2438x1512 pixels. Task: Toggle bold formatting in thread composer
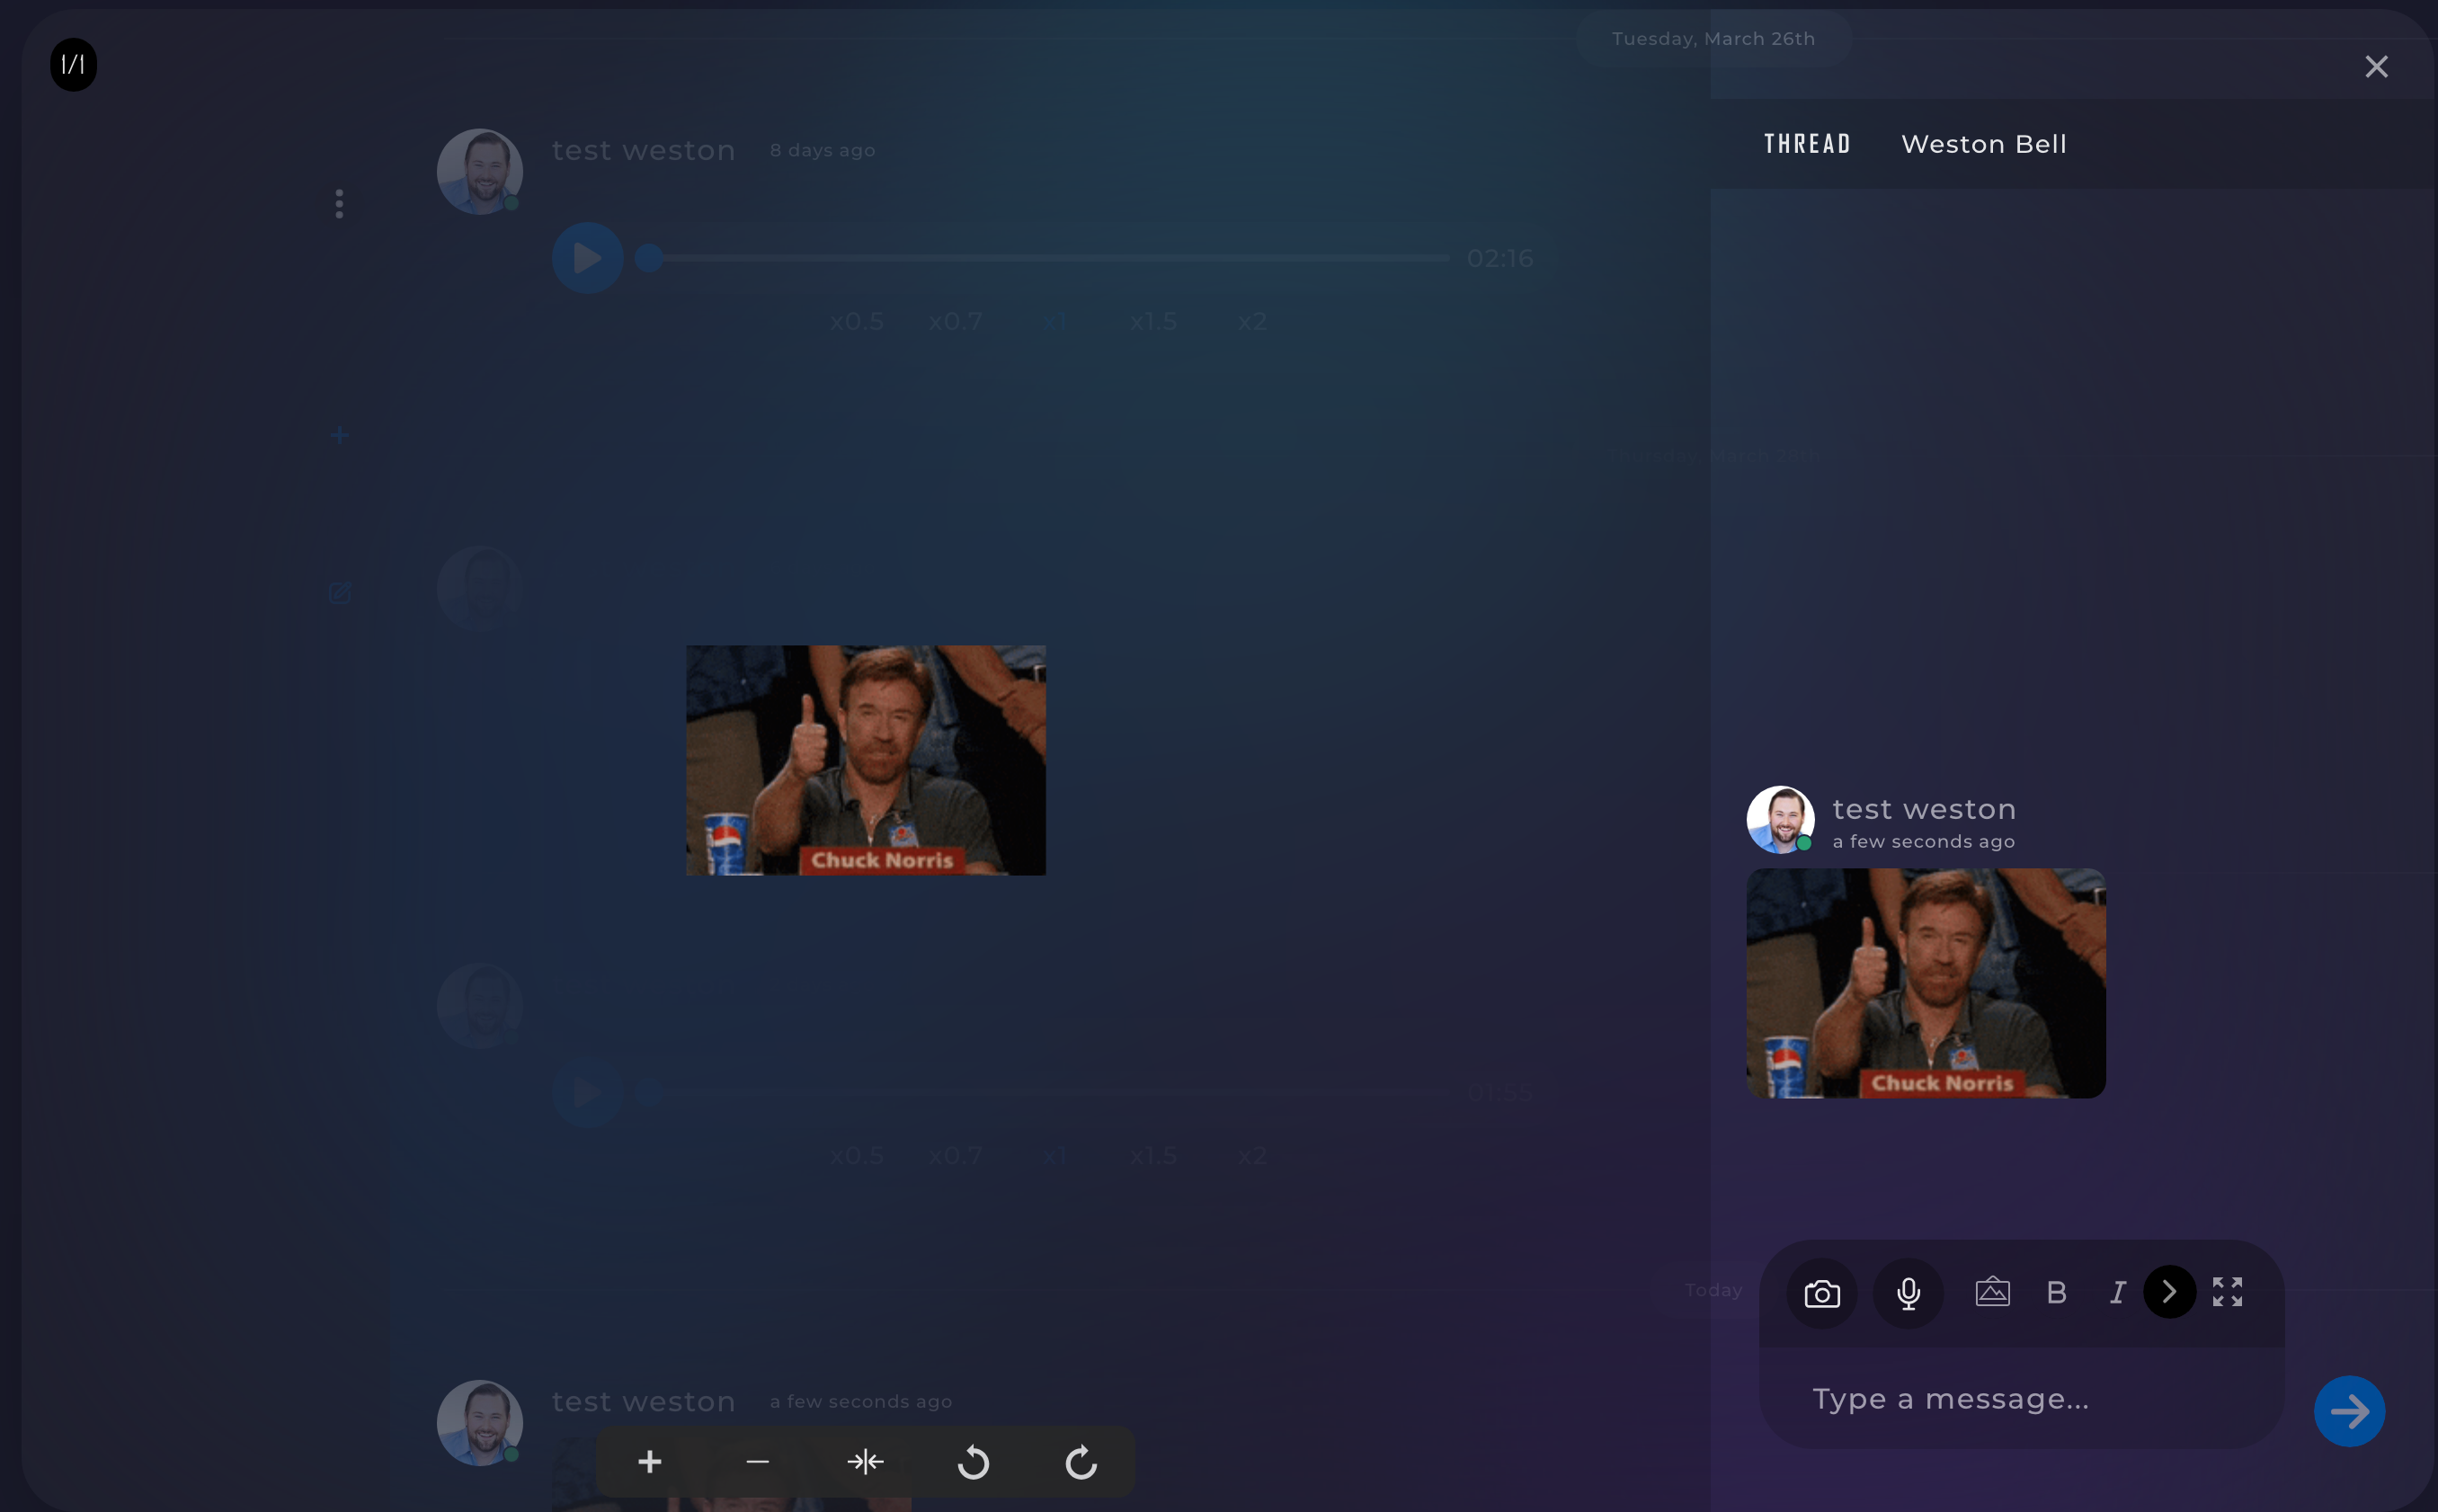click(2057, 1293)
